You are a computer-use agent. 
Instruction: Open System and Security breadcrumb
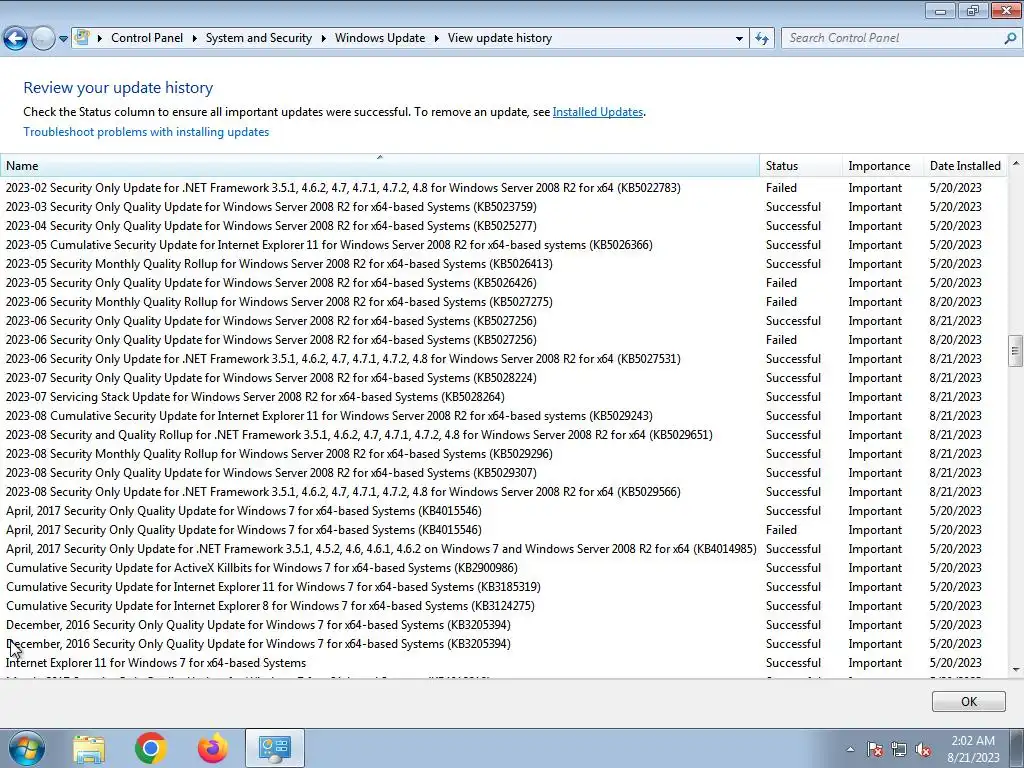pyautogui.click(x=259, y=38)
